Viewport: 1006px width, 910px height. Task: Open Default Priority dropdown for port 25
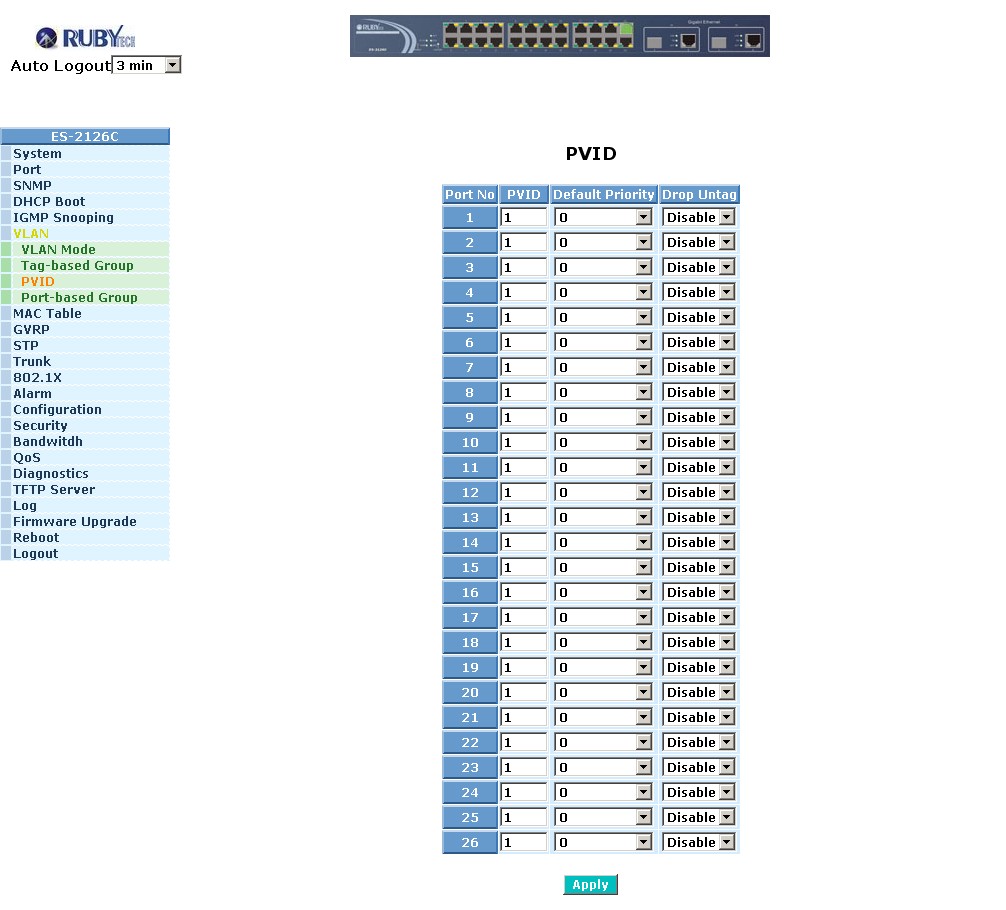coord(603,818)
